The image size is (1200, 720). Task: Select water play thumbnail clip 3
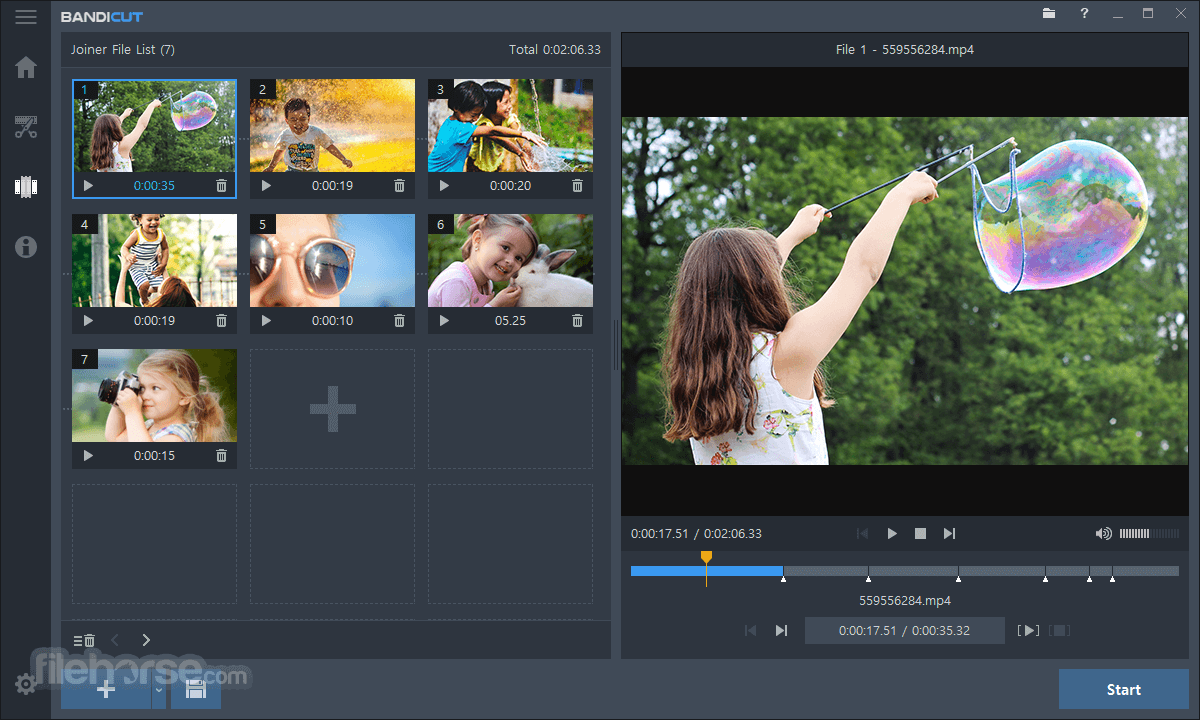(x=510, y=126)
